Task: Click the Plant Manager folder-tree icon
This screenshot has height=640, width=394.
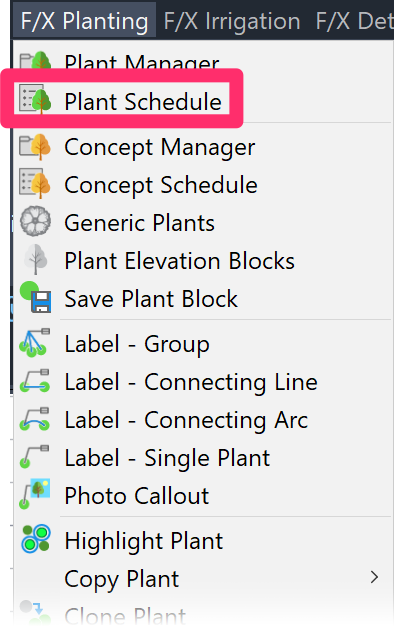Action: (x=36, y=61)
